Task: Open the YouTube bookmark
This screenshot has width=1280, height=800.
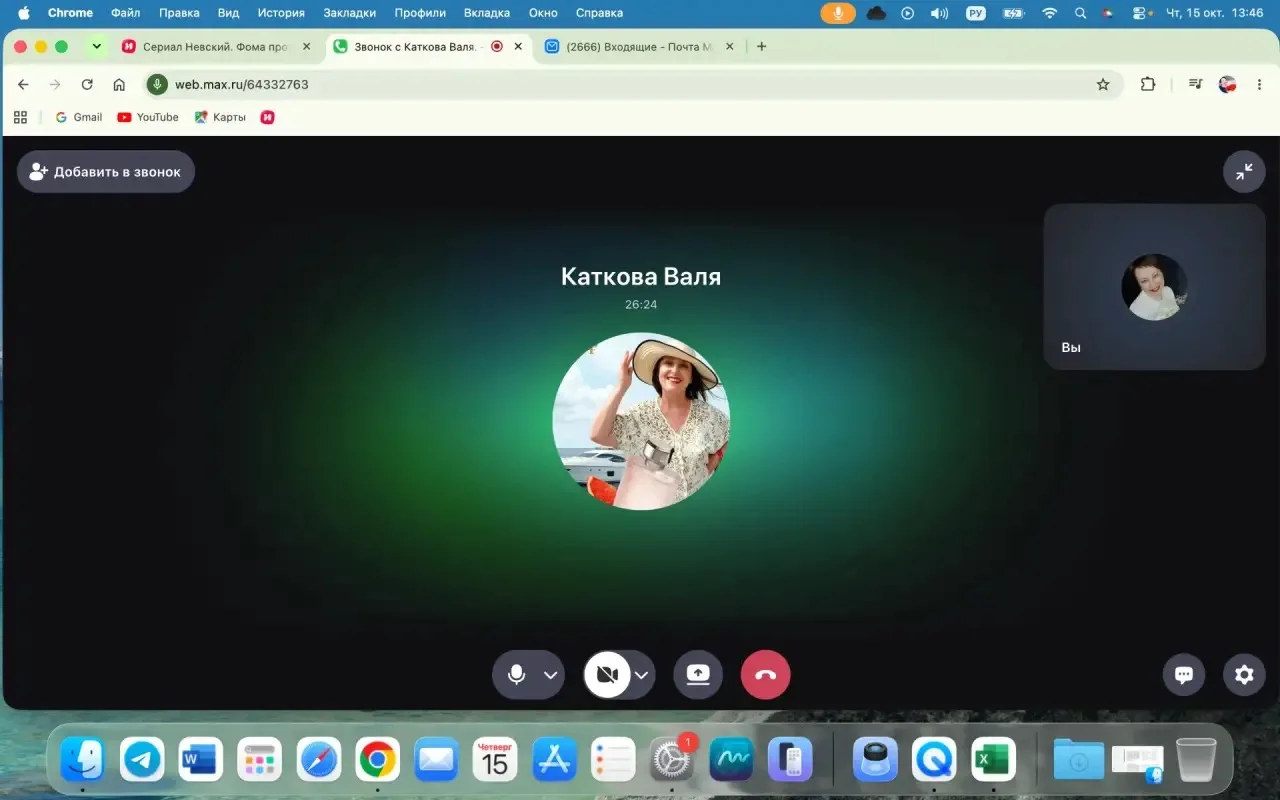Action: (x=148, y=117)
